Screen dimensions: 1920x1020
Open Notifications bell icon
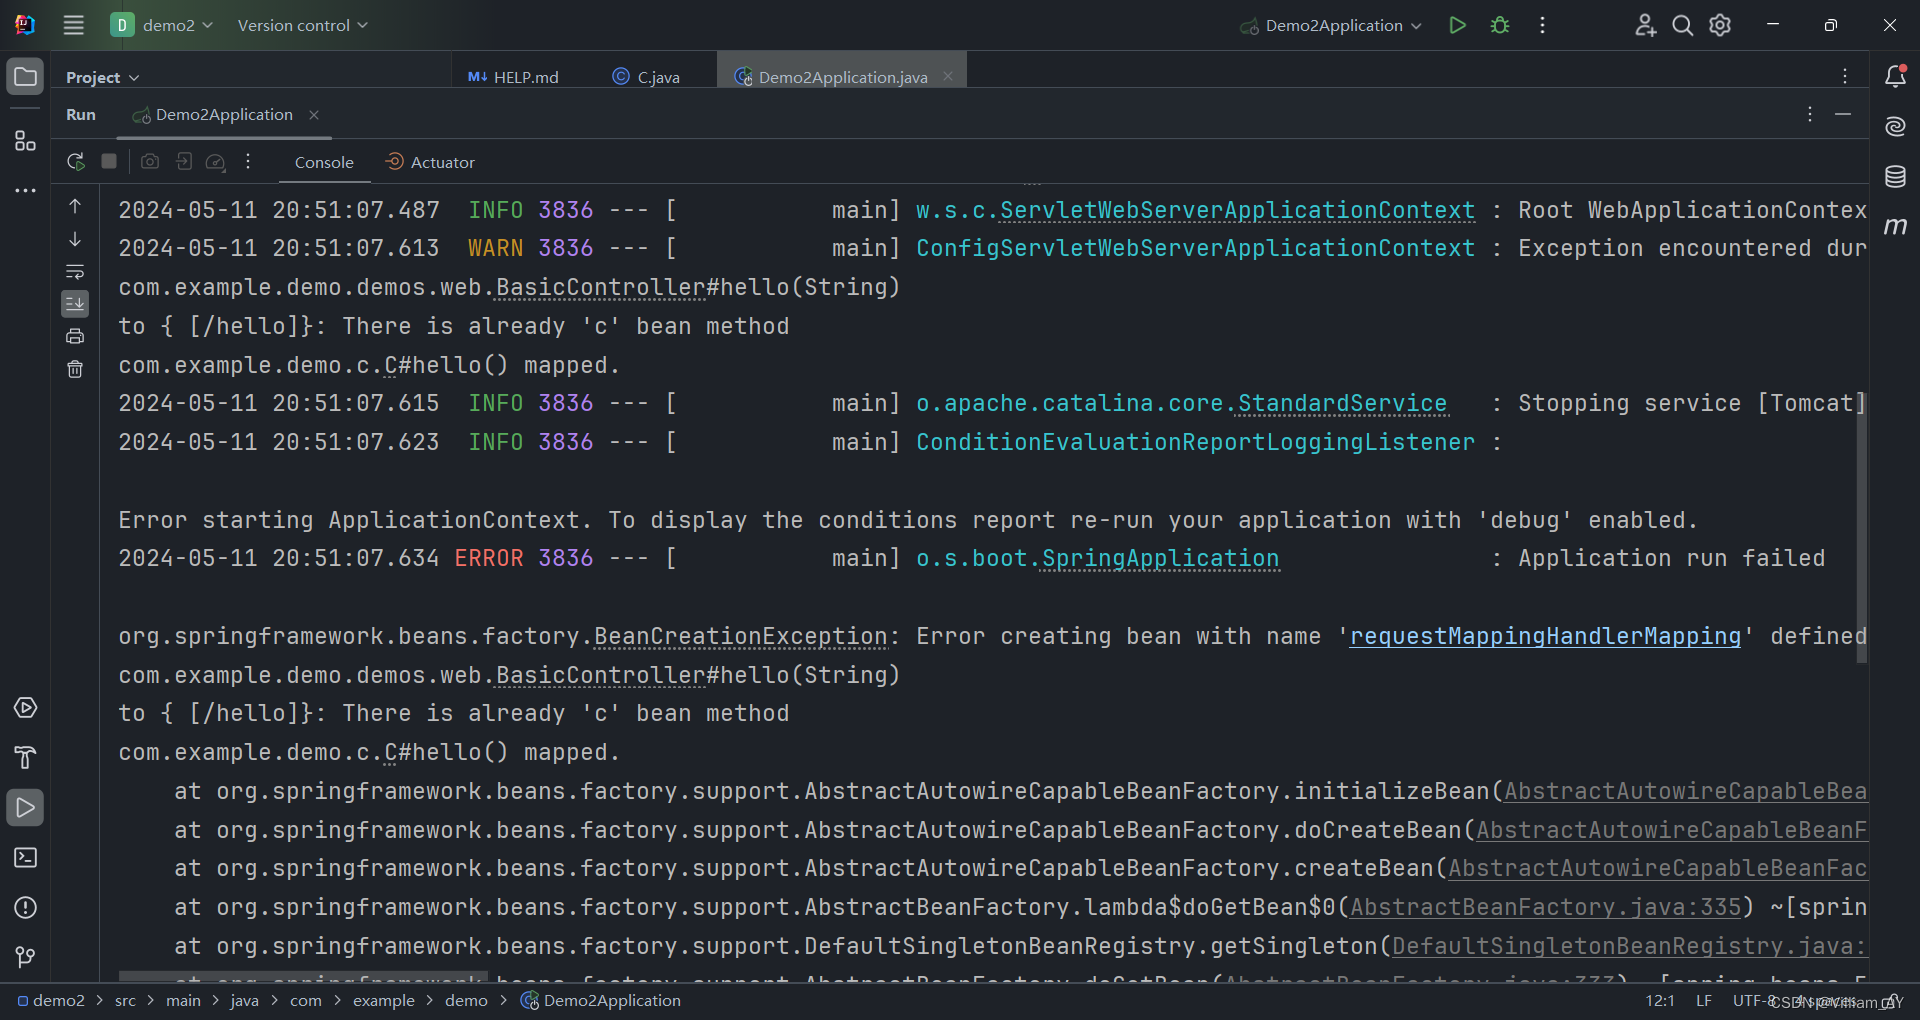click(1895, 77)
